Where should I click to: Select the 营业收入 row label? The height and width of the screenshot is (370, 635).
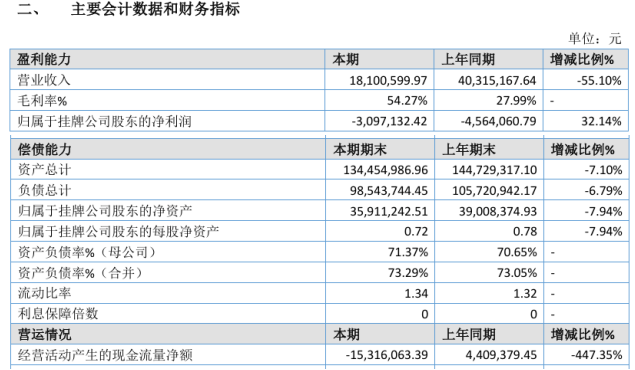(44, 80)
